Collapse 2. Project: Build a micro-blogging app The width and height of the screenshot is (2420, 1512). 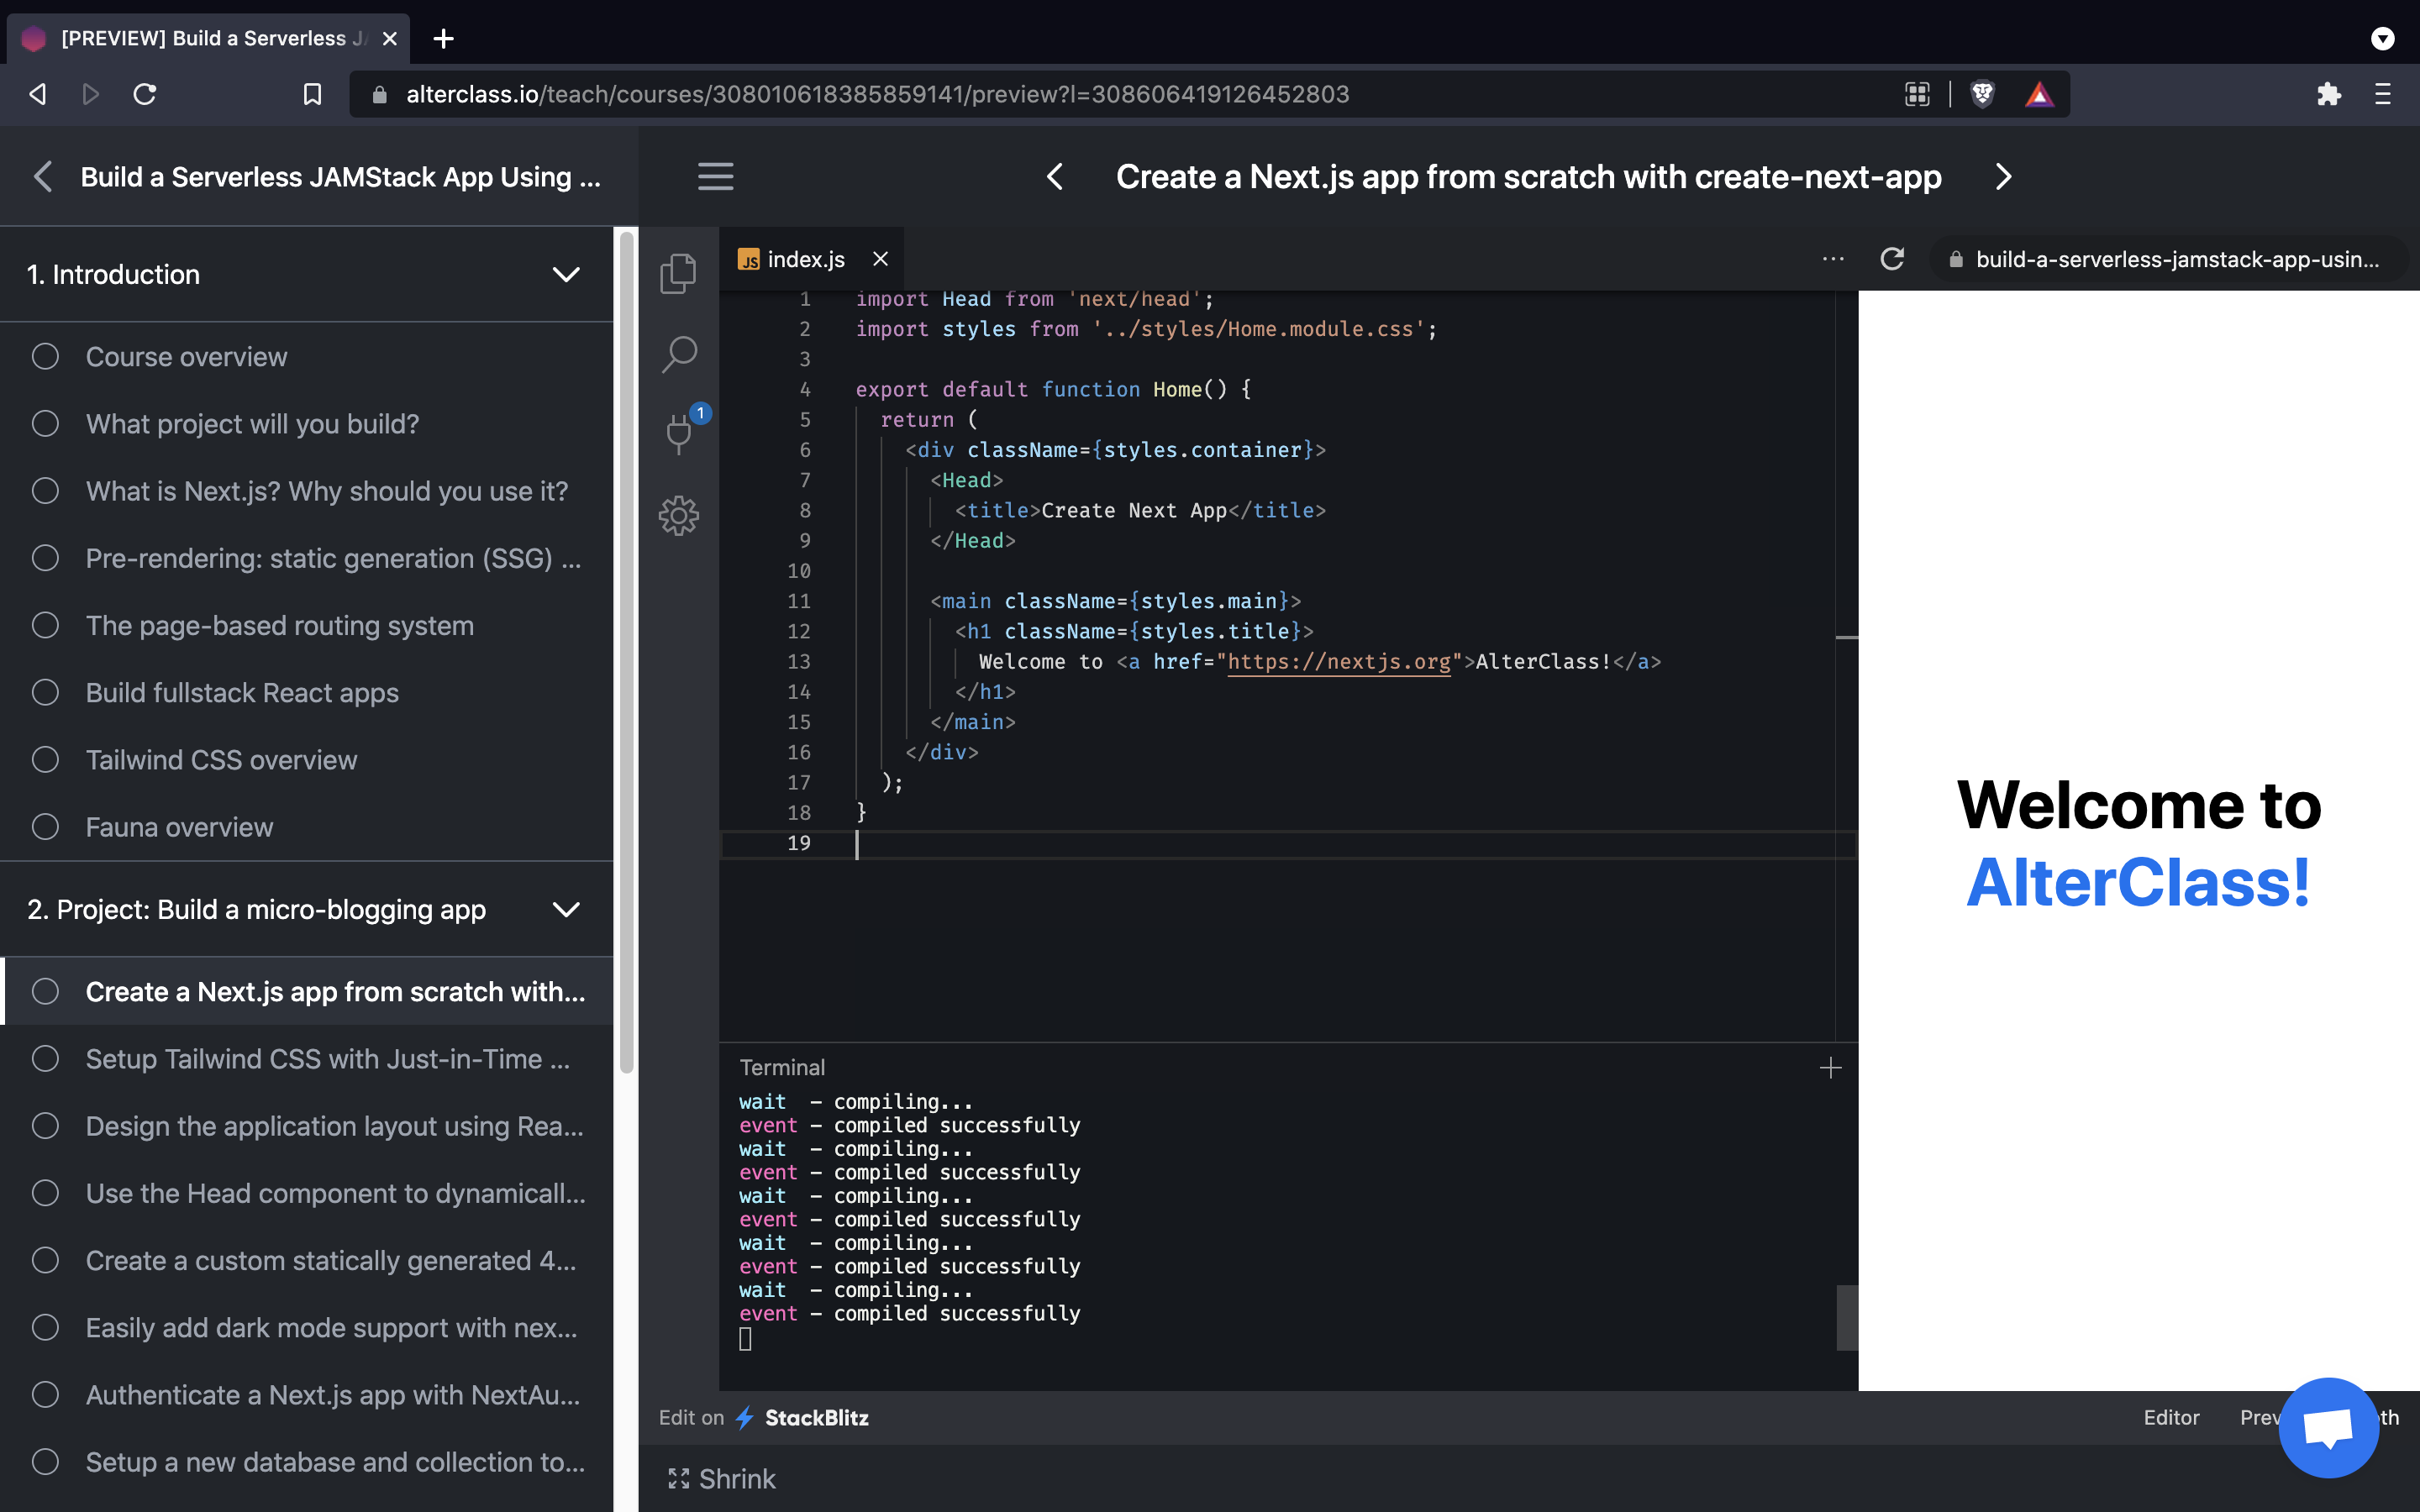click(x=566, y=909)
